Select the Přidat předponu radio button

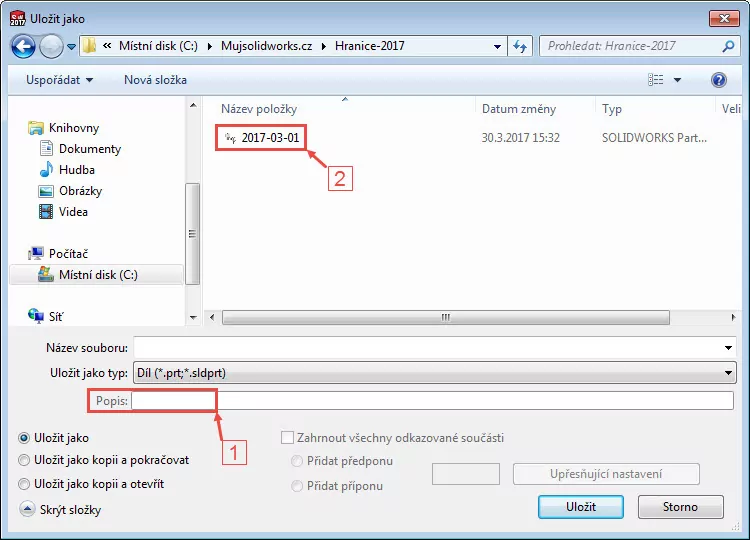[x=297, y=461]
